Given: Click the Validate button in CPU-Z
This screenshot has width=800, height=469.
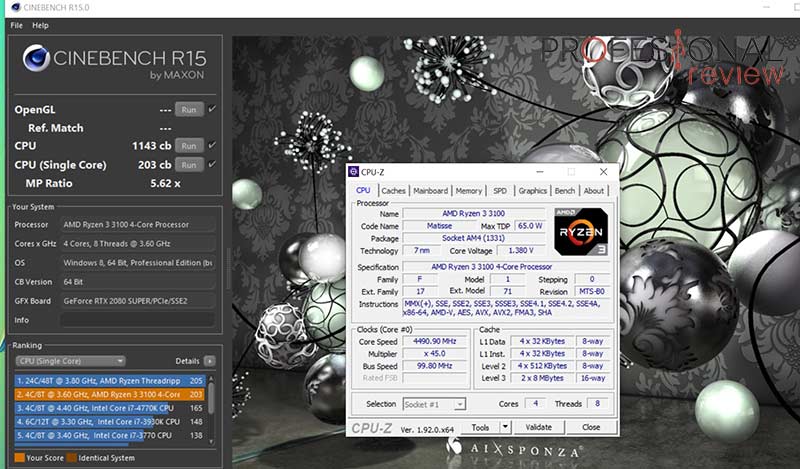Looking at the screenshot, I should [539, 427].
